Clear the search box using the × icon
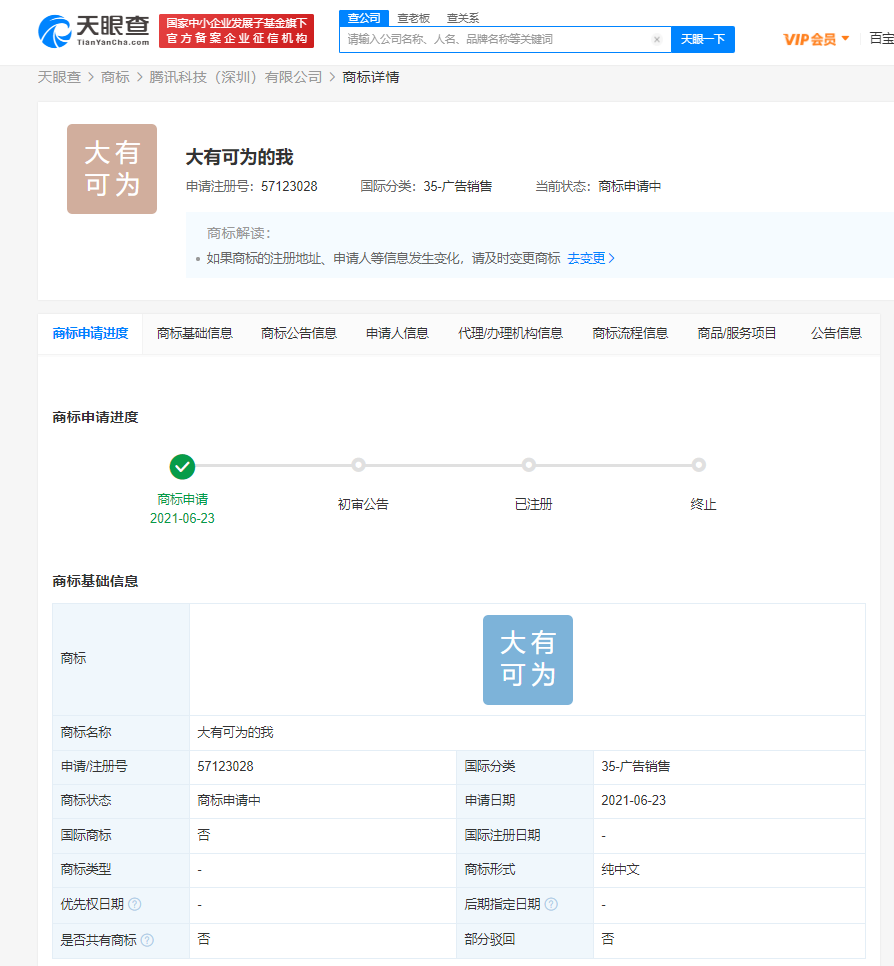The width and height of the screenshot is (894, 966). [657, 39]
